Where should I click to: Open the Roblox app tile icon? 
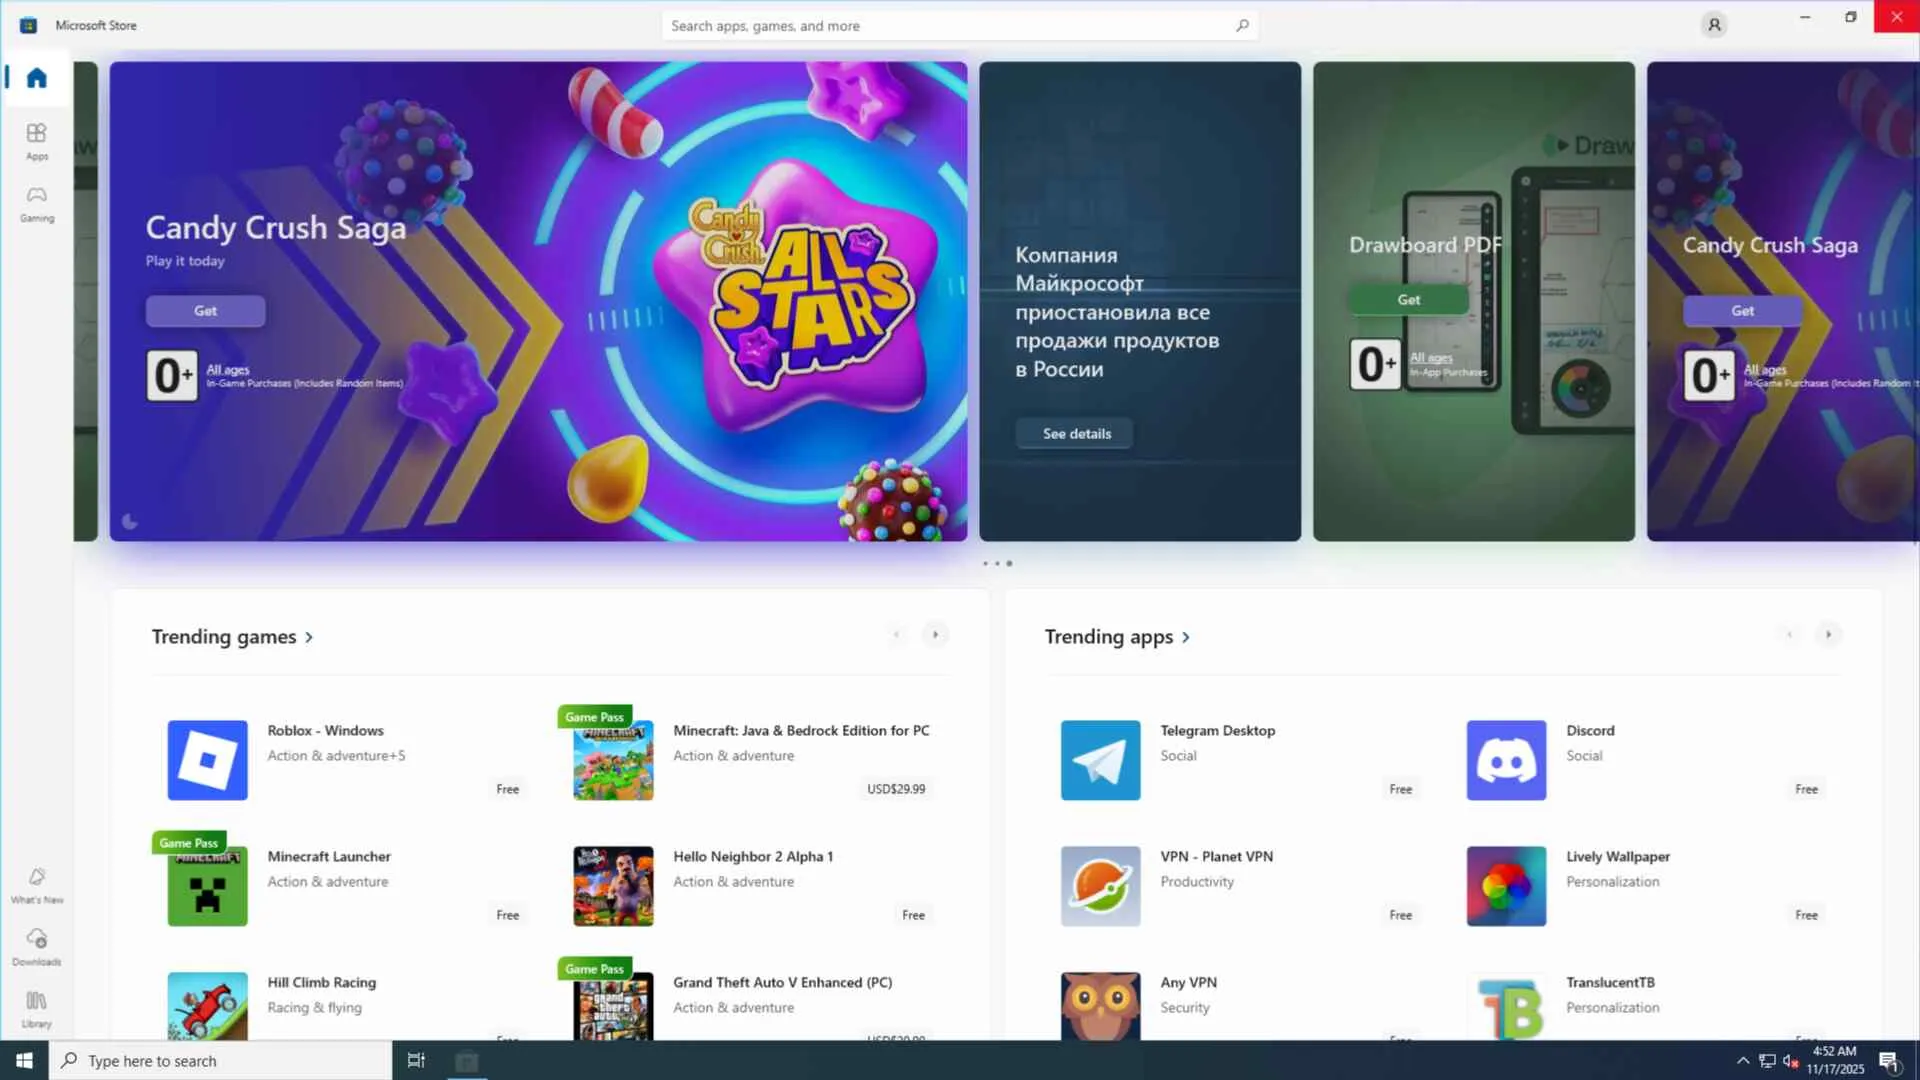coord(207,760)
